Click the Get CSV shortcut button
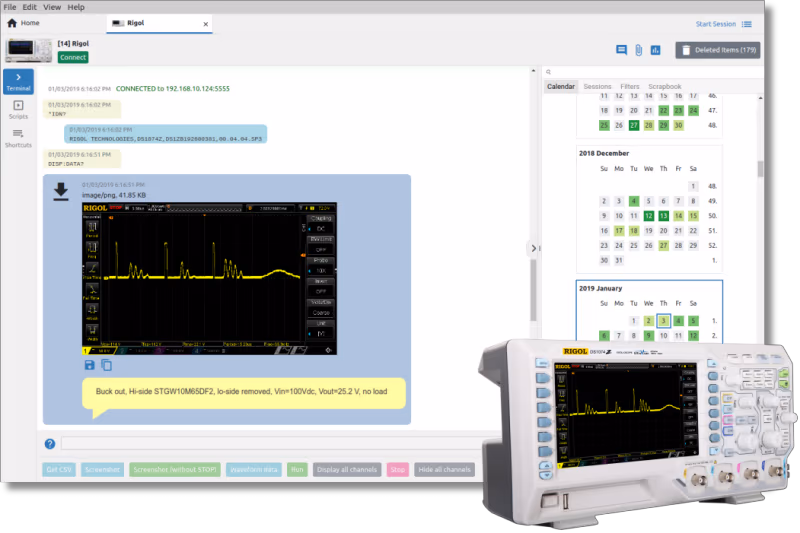The image size is (800, 533). [x=59, y=470]
